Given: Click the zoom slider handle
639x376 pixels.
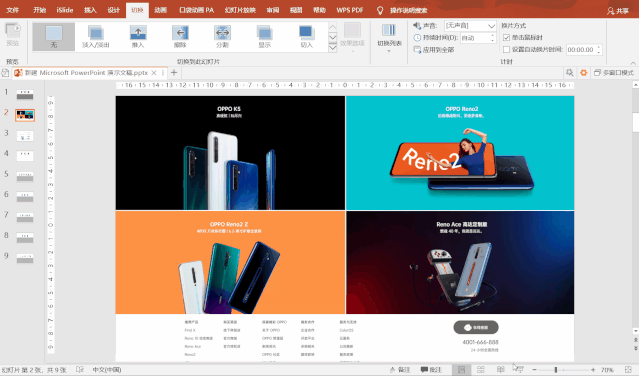Looking at the screenshot, I should pyautogui.click(x=555, y=369).
